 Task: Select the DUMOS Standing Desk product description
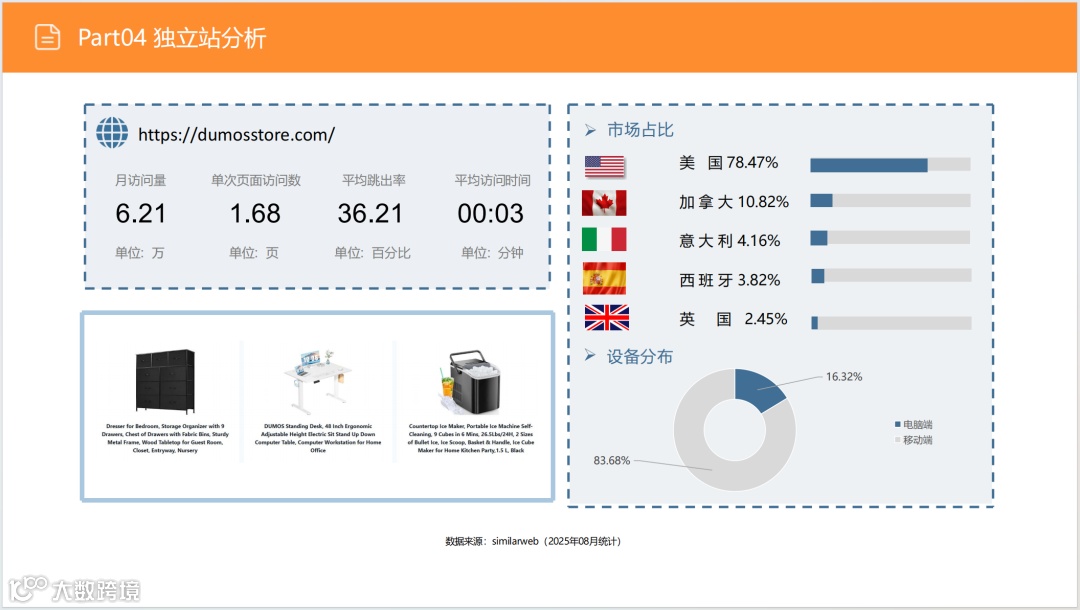[318, 438]
